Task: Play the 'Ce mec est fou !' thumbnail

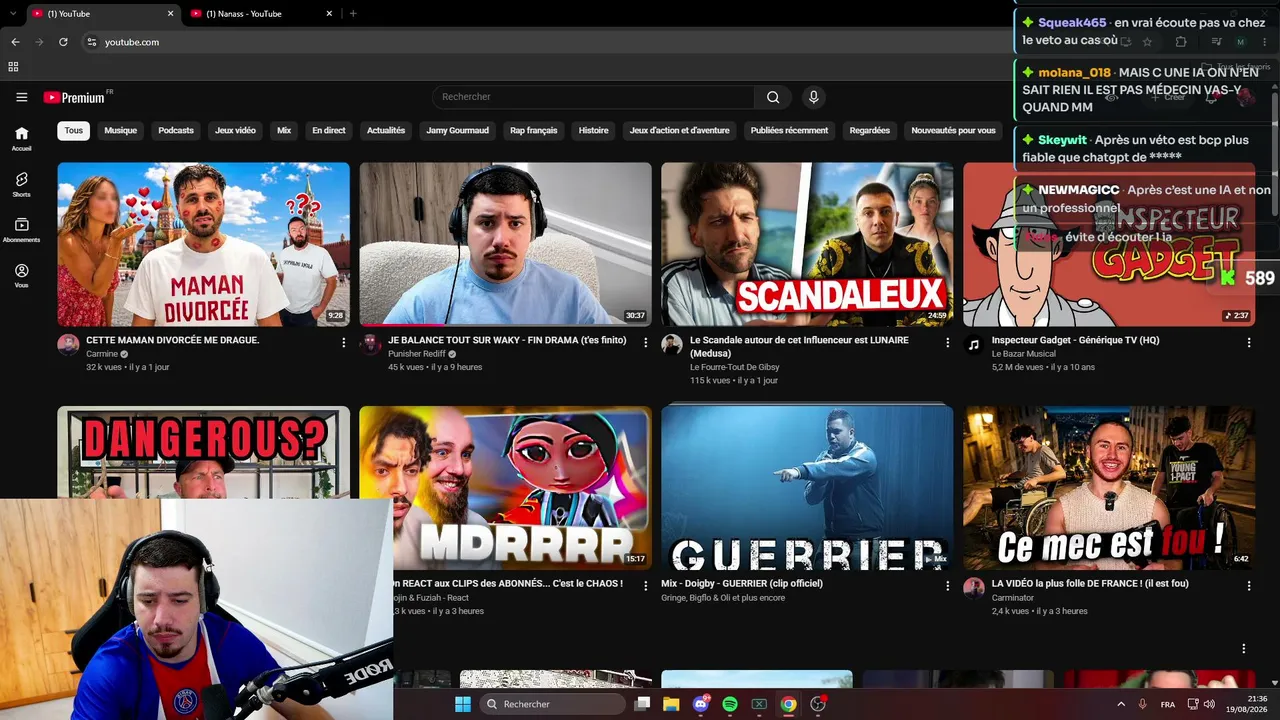Action: (1109, 488)
